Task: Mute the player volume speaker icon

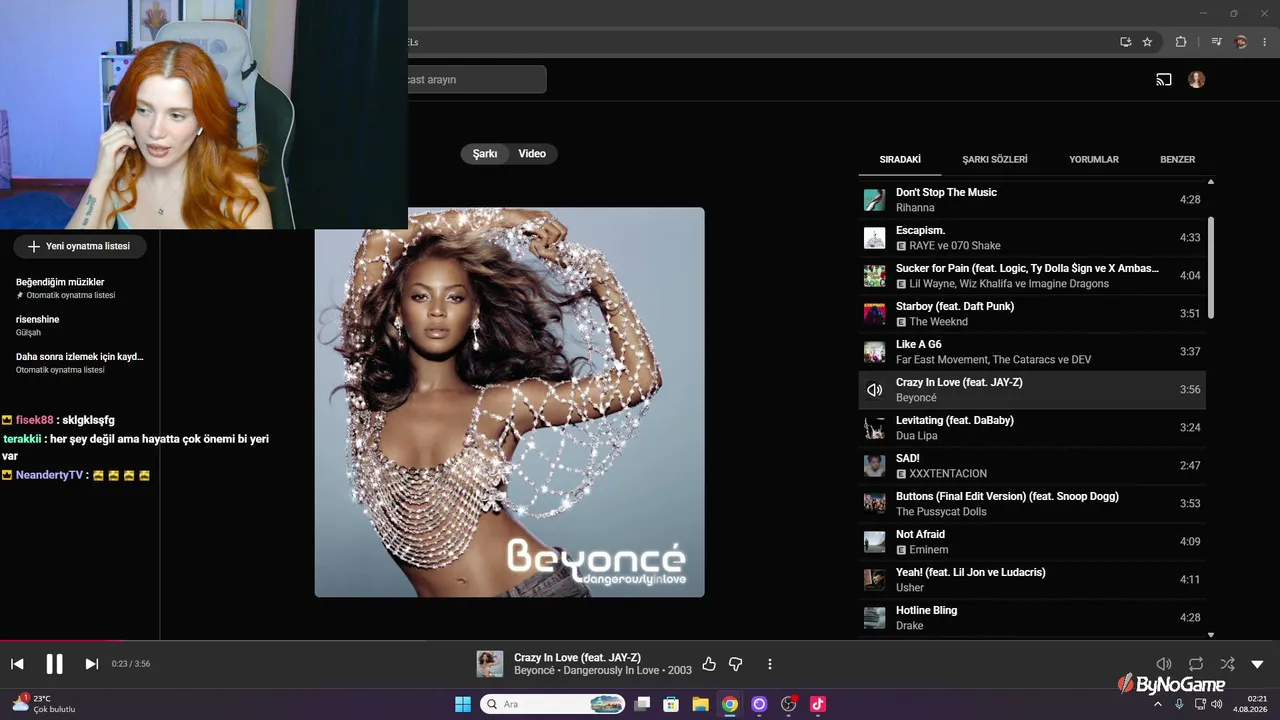Action: (x=1164, y=664)
